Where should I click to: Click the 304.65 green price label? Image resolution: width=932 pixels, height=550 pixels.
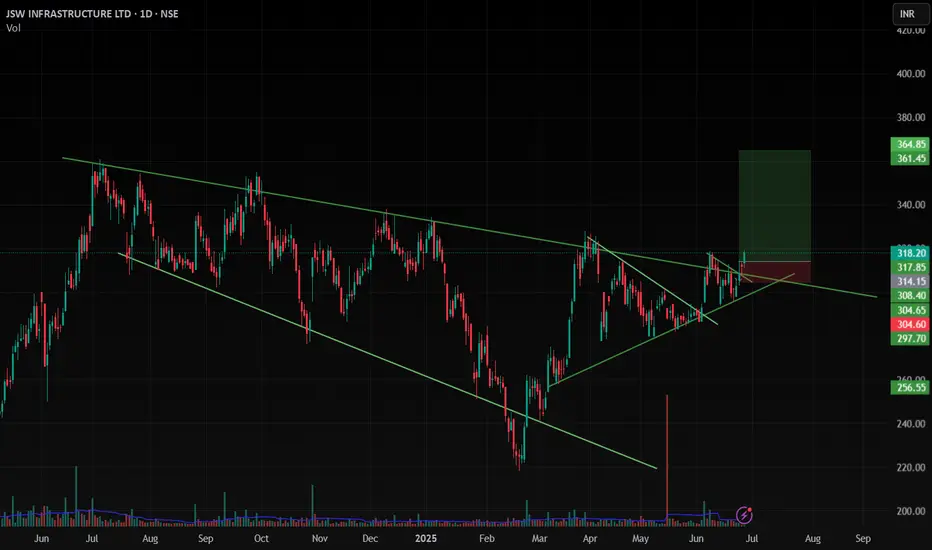click(x=910, y=310)
